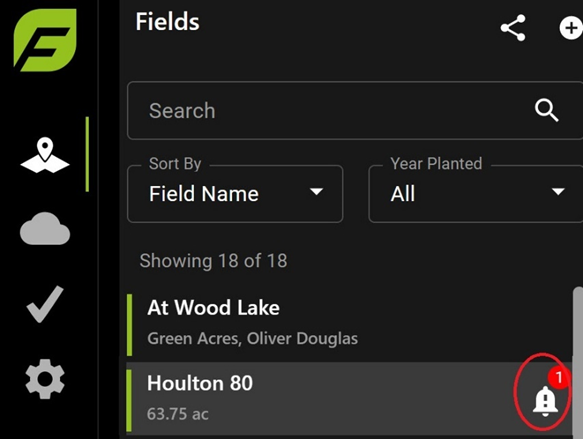Open the cloud weather sidebar icon
The height and width of the screenshot is (439, 583).
click(45, 228)
